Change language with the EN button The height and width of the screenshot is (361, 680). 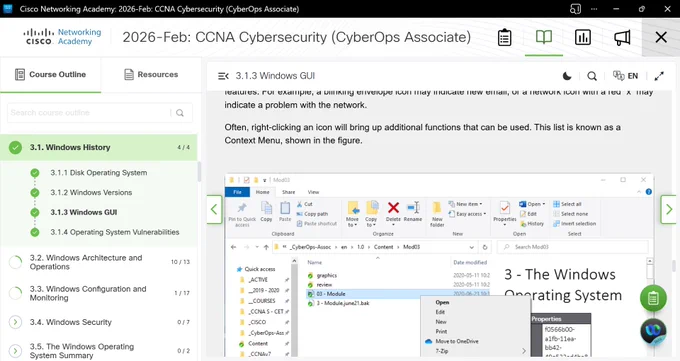pyautogui.click(x=625, y=76)
